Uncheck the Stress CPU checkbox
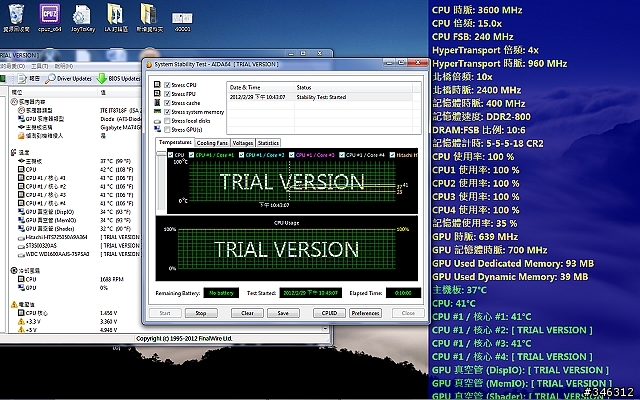Viewport: 640px width, 400px height. click(x=167, y=85)
